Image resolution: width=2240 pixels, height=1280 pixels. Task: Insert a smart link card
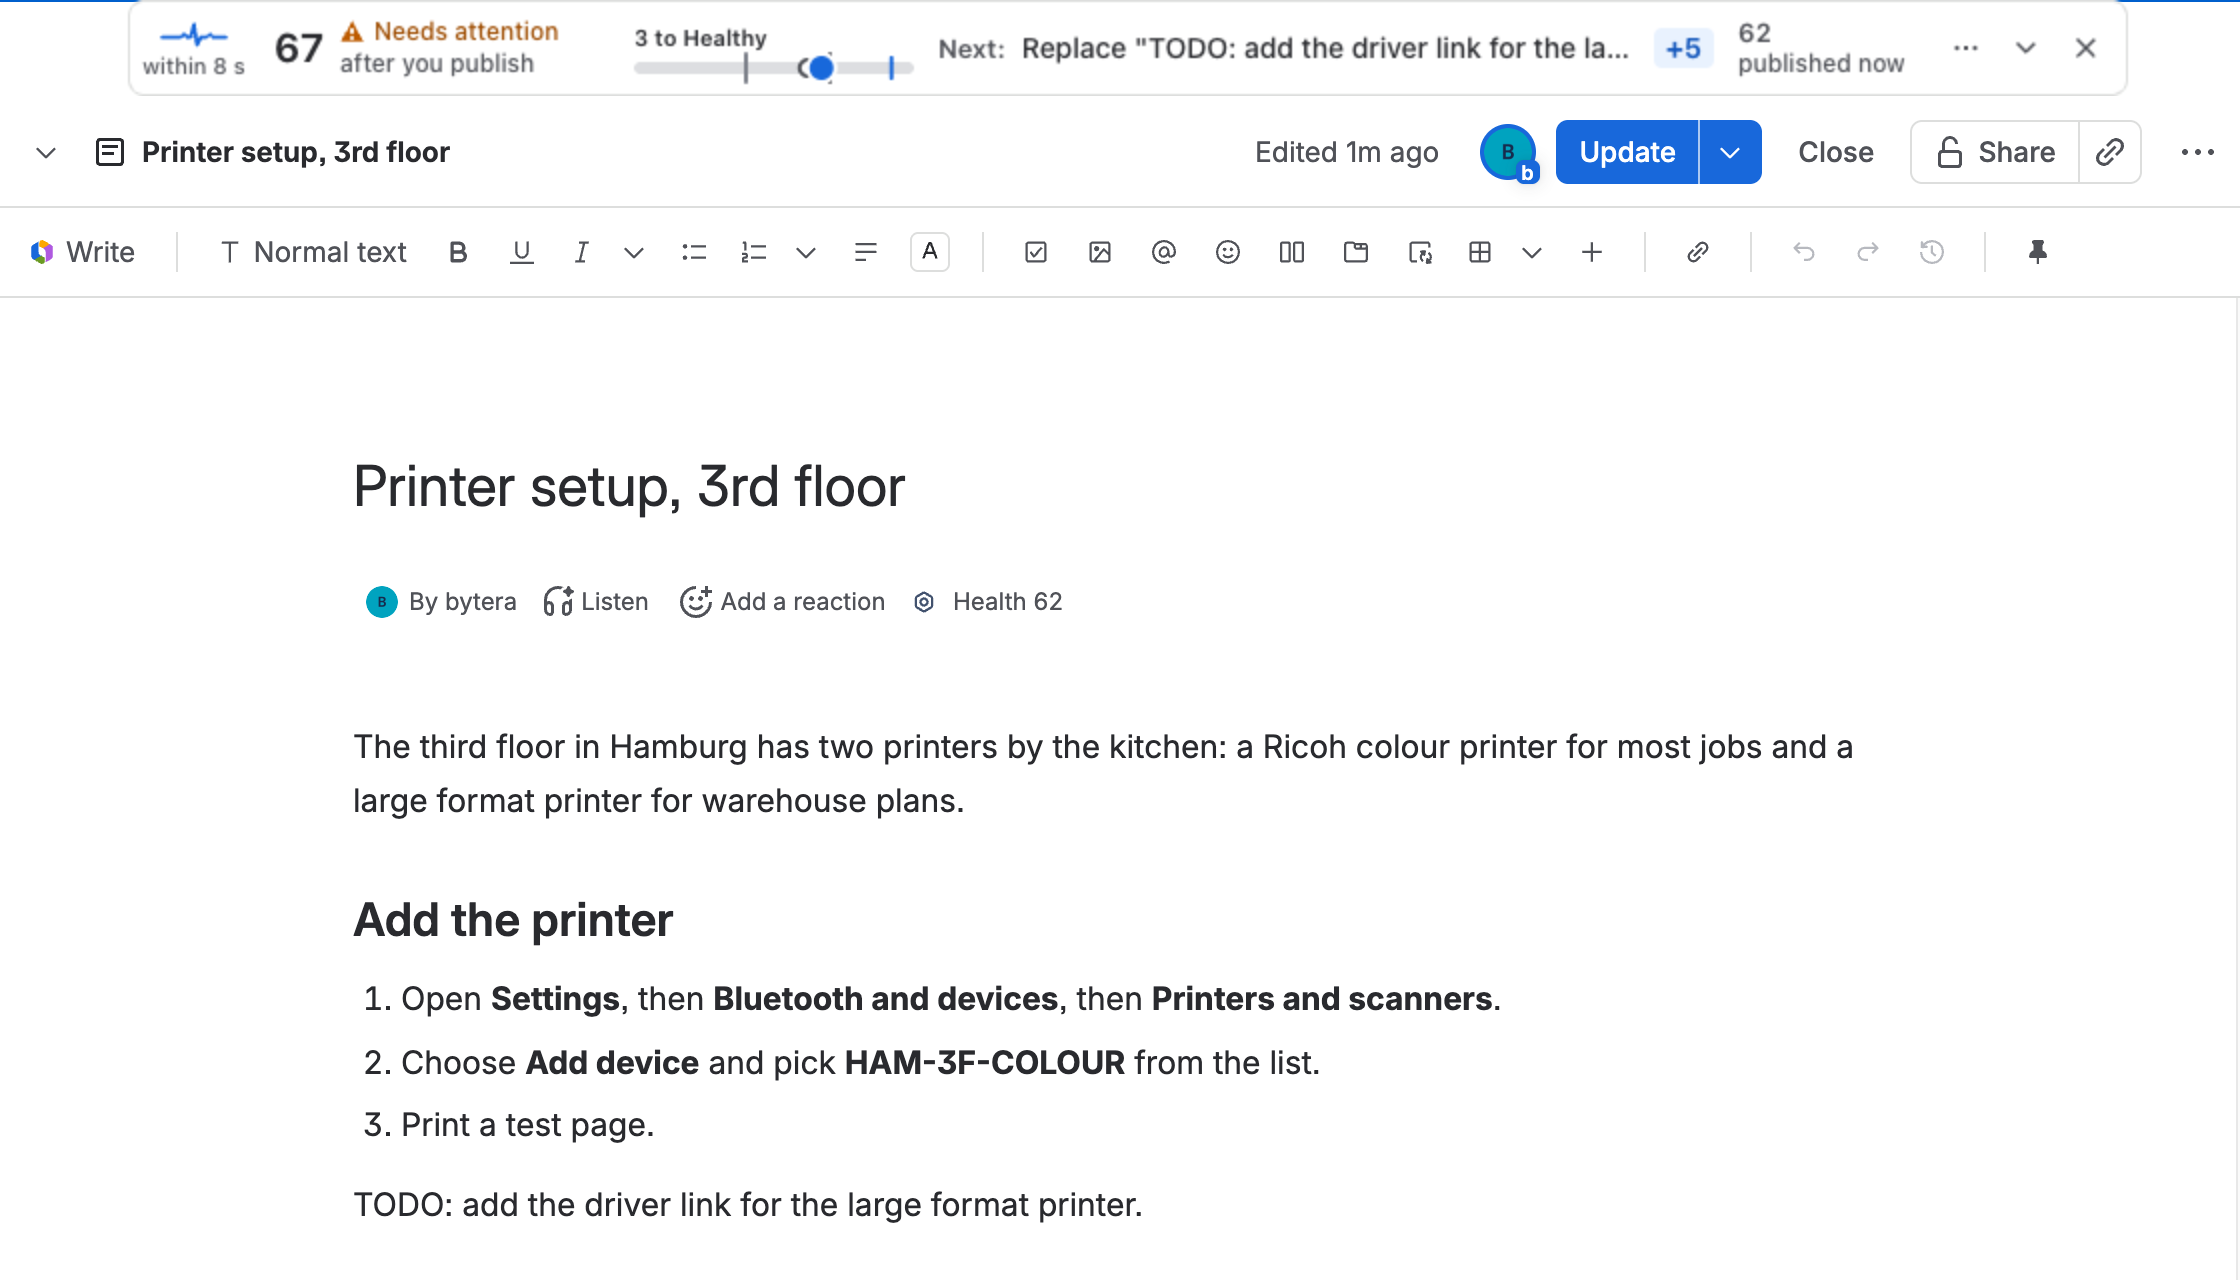(x=1420, y=252)
